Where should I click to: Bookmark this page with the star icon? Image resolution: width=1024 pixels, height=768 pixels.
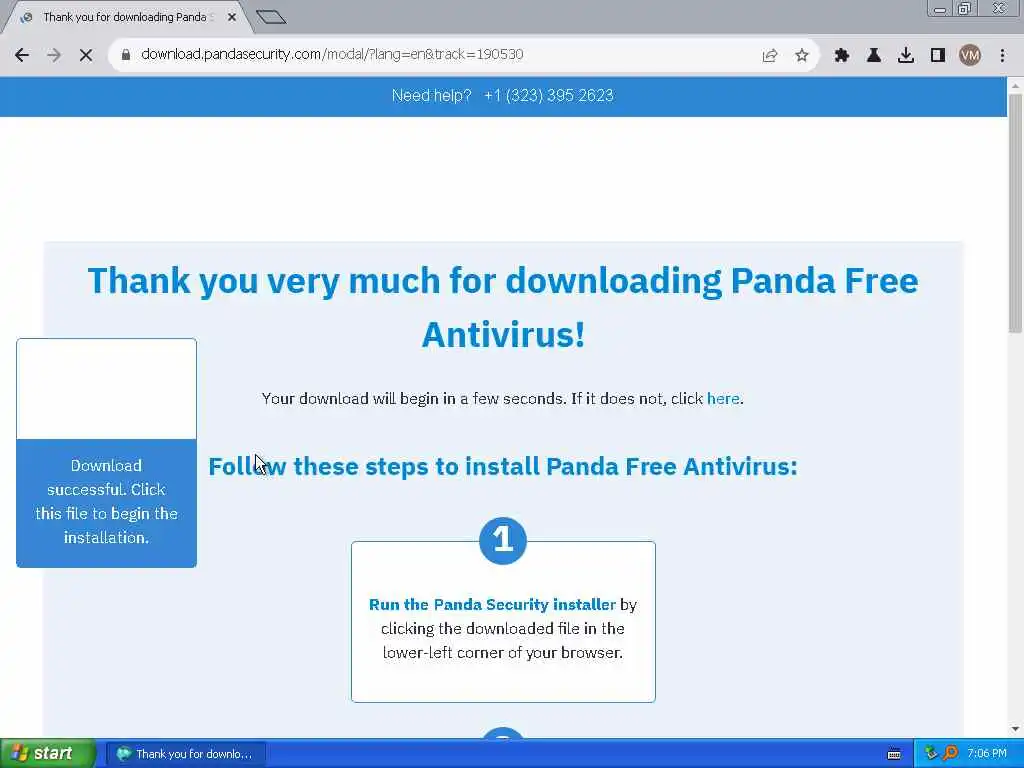coord(802,56)
